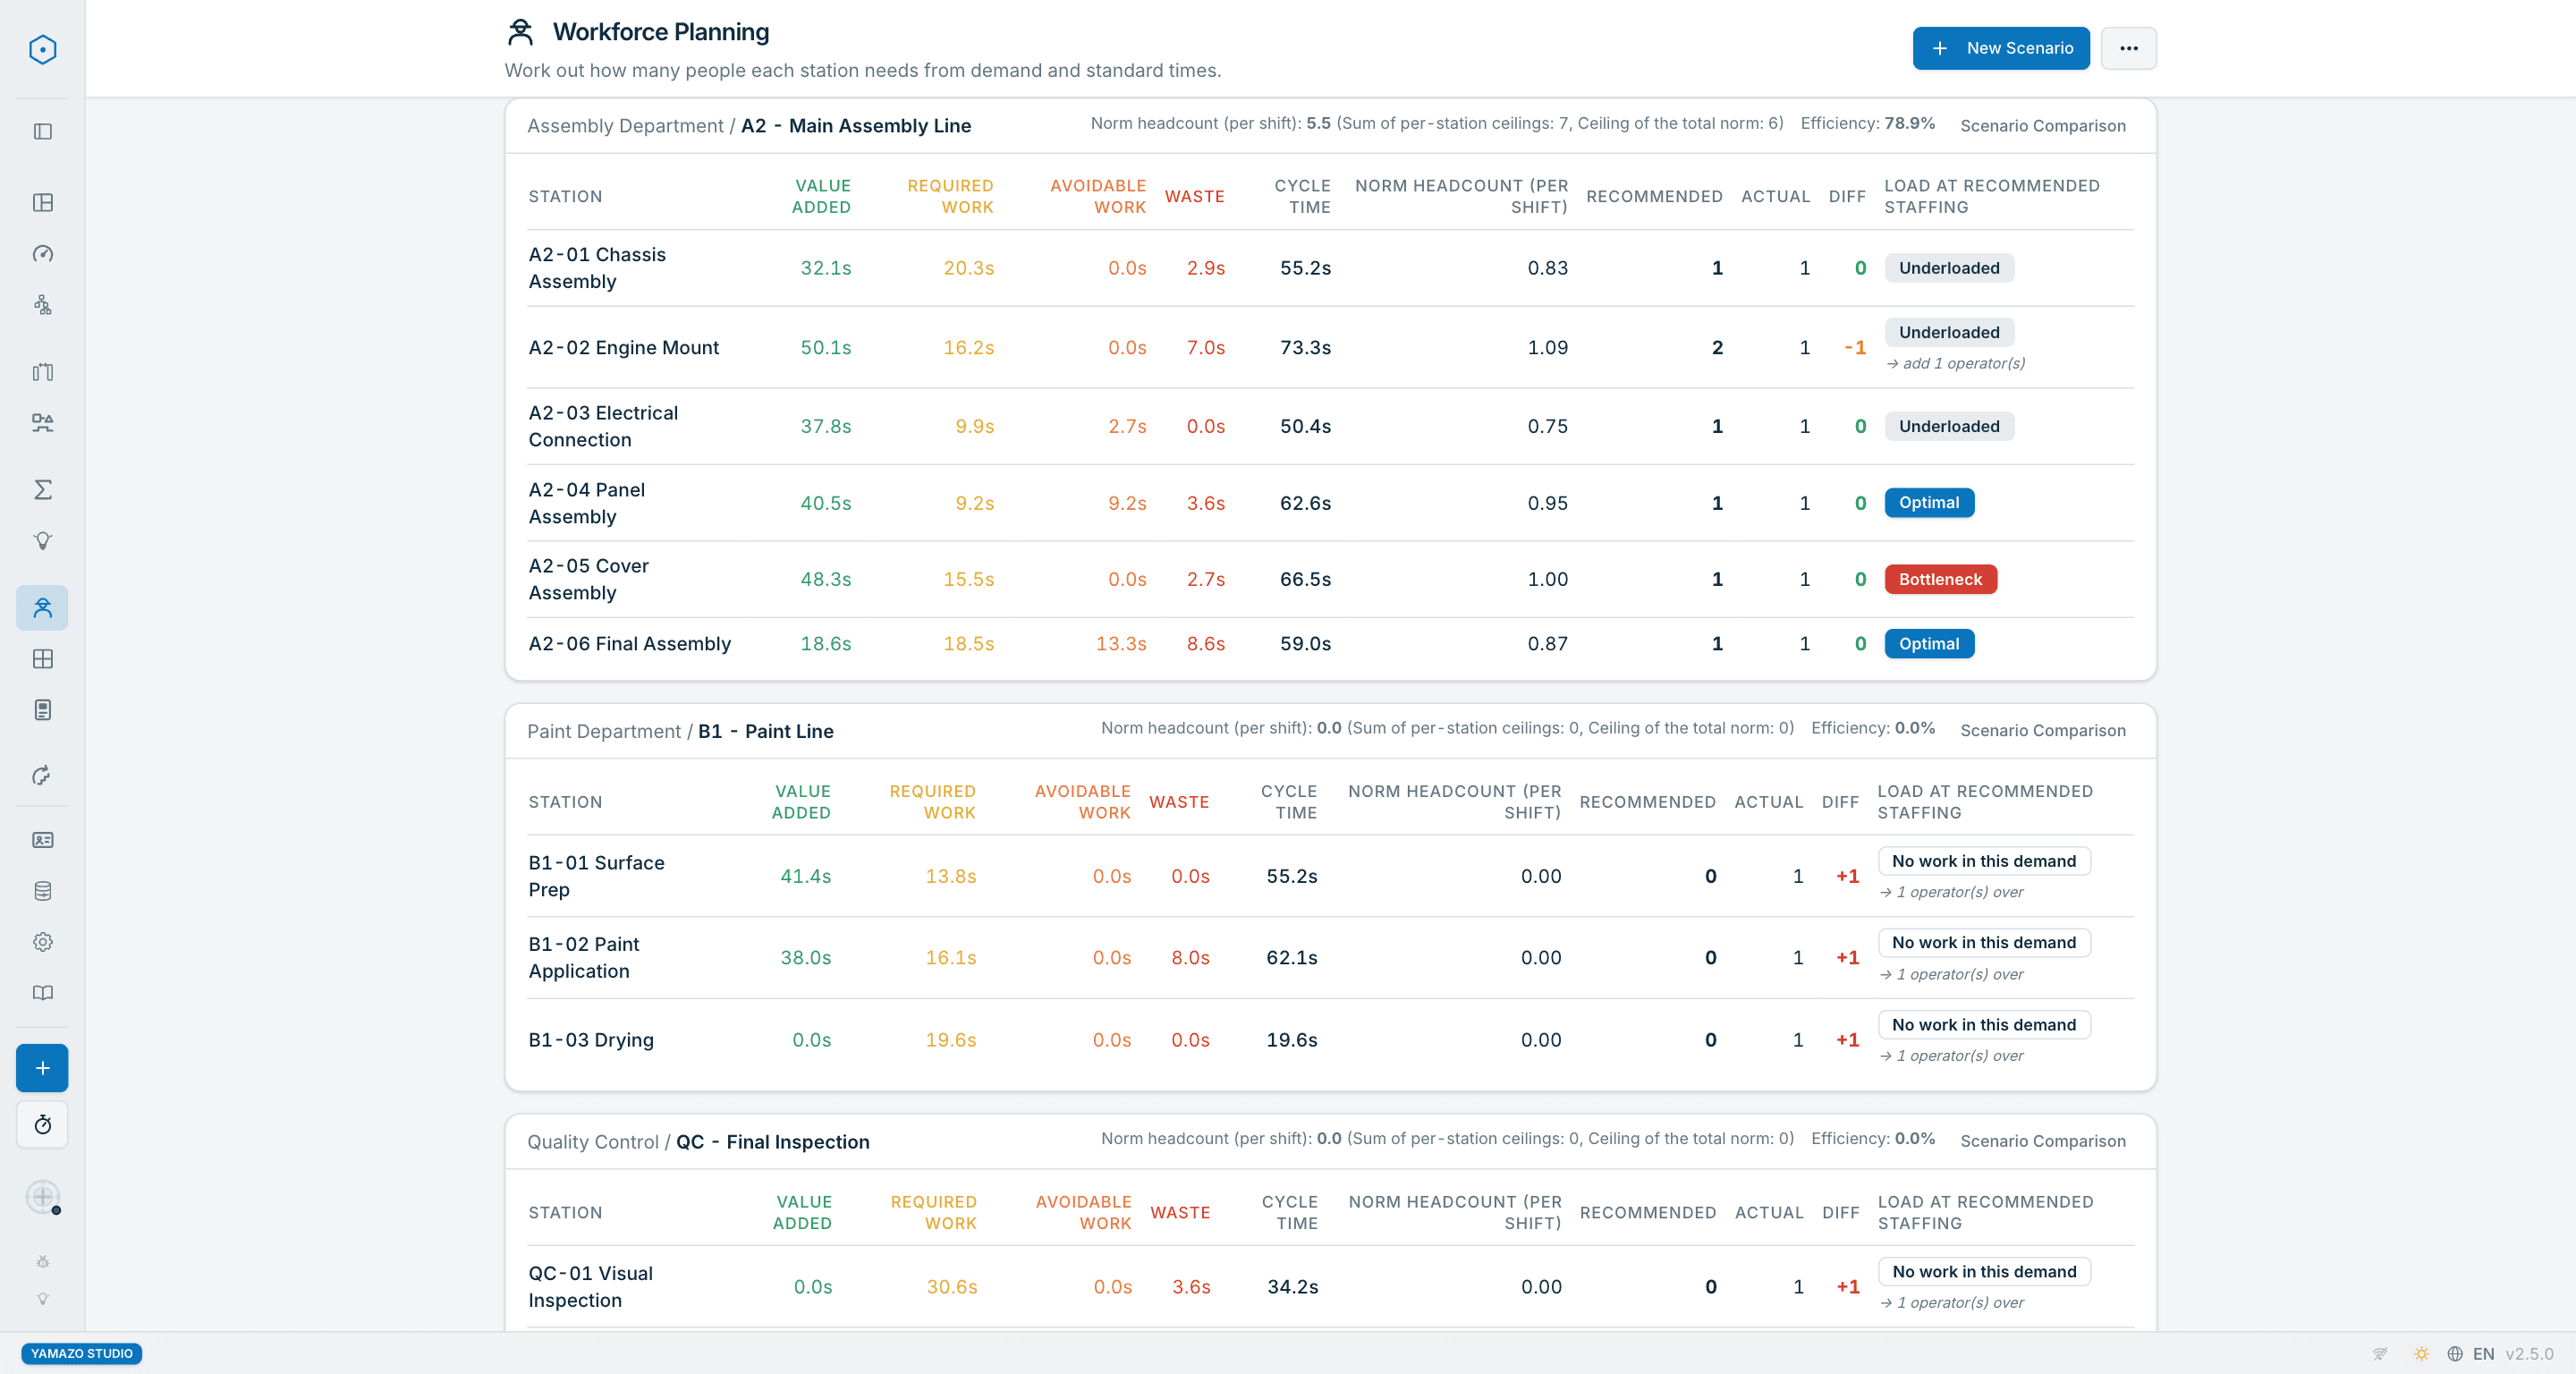This screenshot has height=1374, width=2576.
Task: Click the 30.6s required work for QC-01
Action: (x=951, y=1286)
